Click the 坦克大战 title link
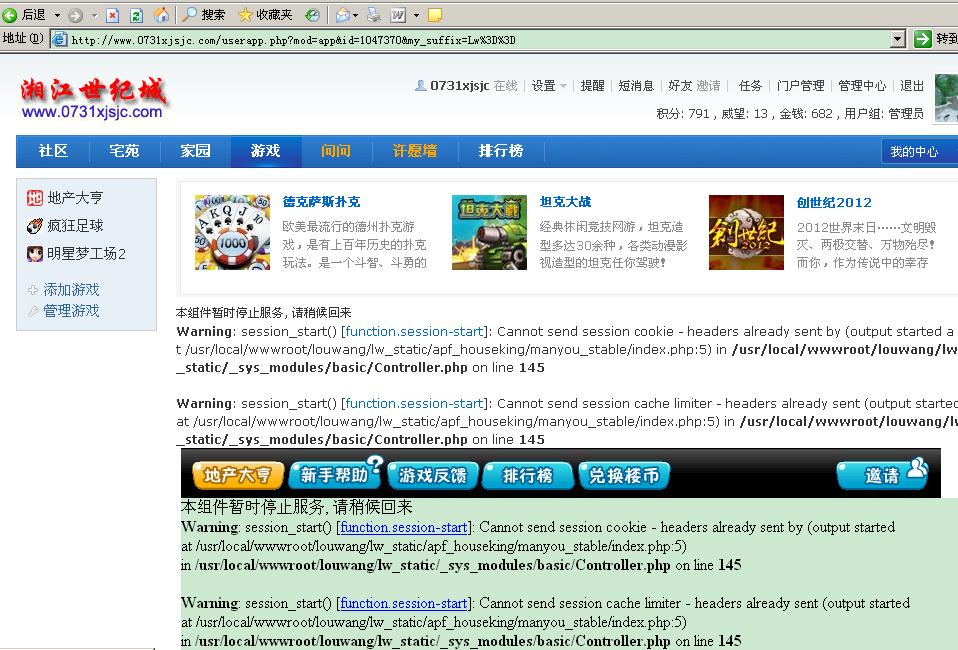This screenshot has height=650, width=958. [566, 202]
